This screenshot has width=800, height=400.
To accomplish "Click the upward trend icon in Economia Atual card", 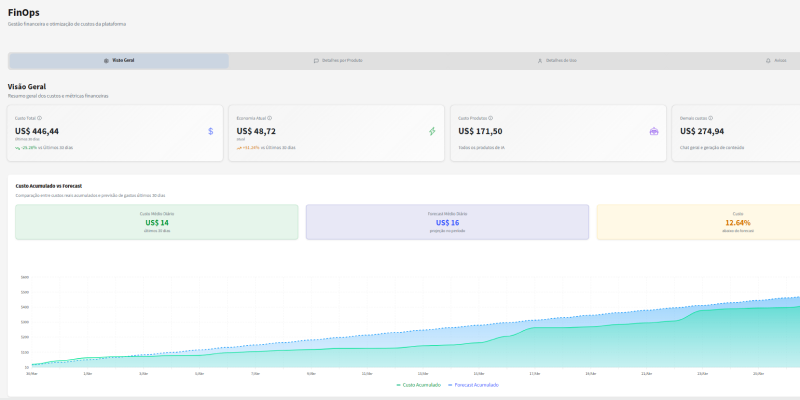I will point(239,148).
